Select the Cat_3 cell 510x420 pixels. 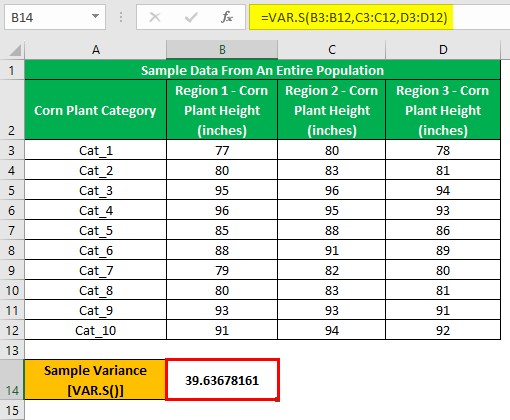(95, 190)
